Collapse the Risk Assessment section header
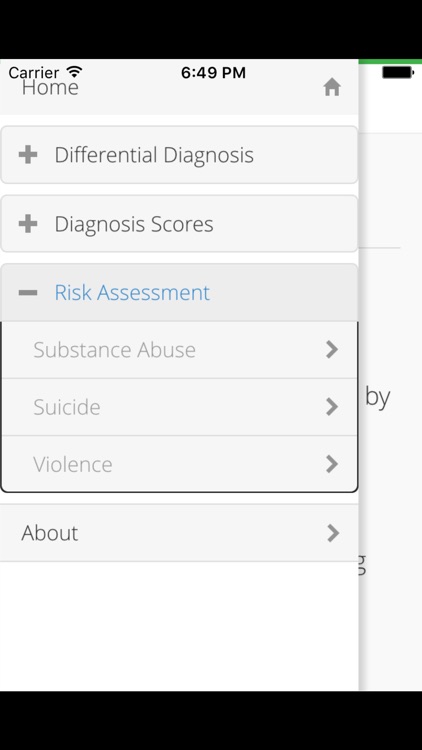The height and width of the screenshot is (750, 422). (179, 293)
